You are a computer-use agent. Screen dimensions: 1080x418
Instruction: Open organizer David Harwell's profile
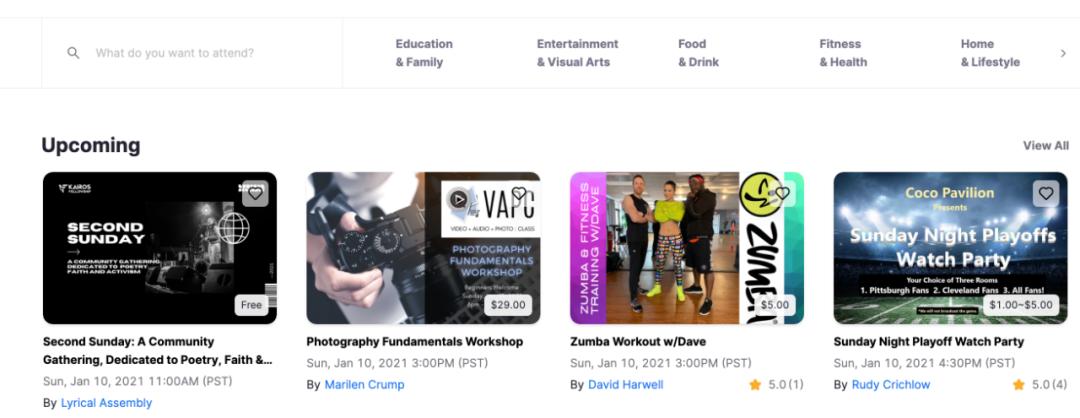625,385
